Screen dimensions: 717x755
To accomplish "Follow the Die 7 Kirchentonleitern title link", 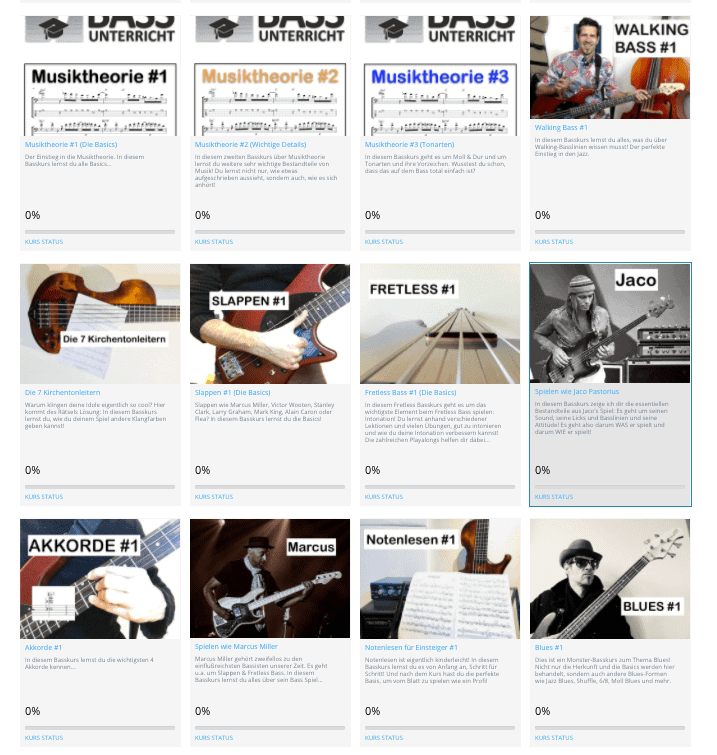I will click(63, 392).
